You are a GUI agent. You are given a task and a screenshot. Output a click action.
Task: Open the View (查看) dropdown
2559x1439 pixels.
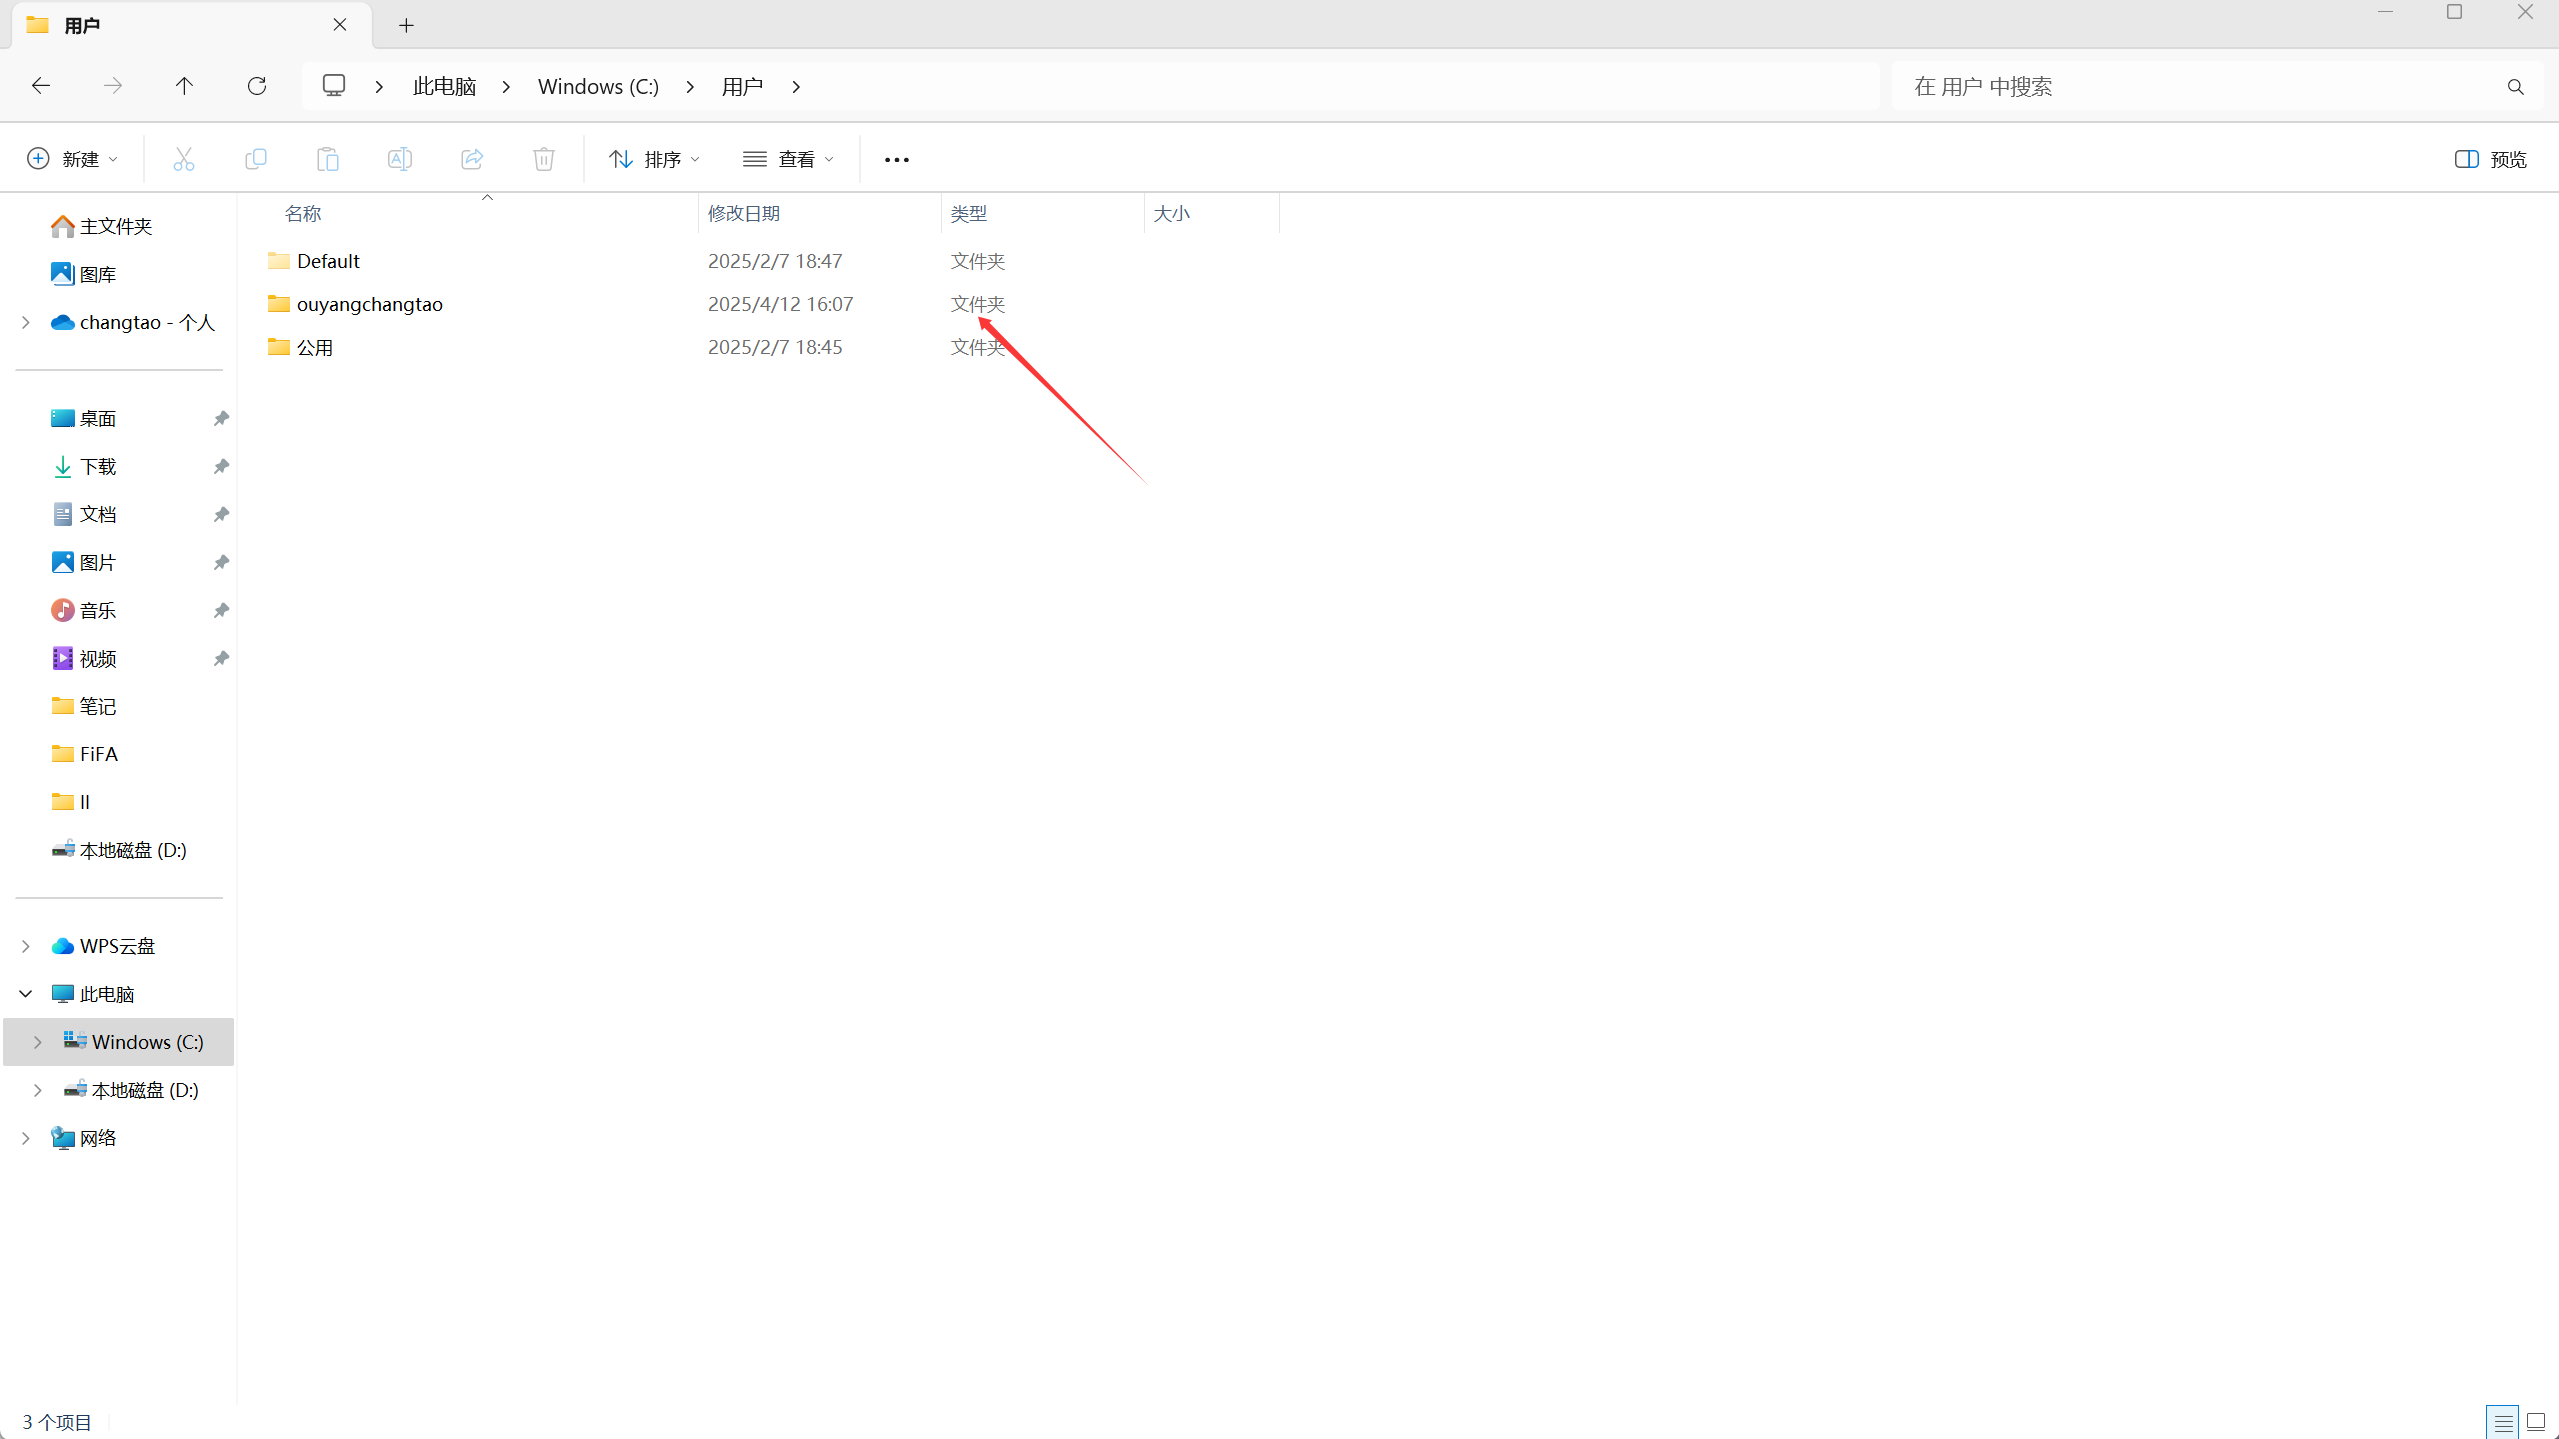(788, 159)
